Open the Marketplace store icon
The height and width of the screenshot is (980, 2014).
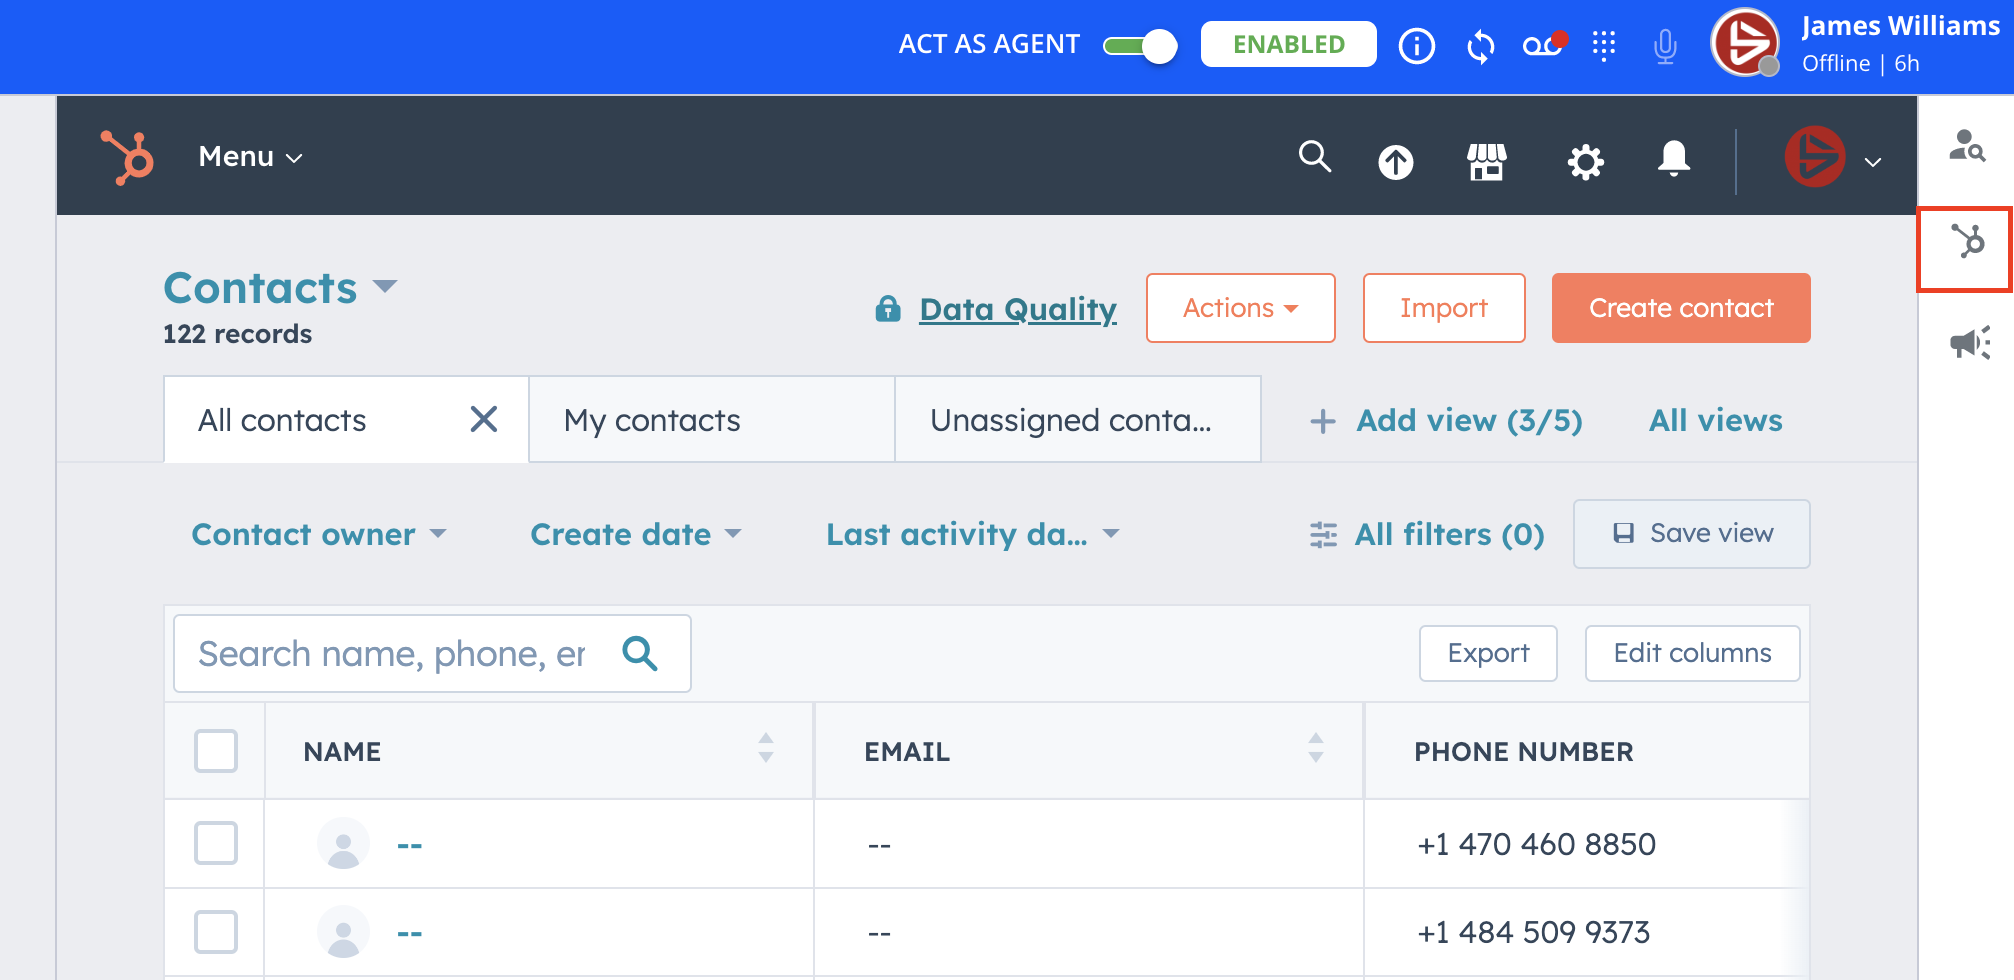1485,161
